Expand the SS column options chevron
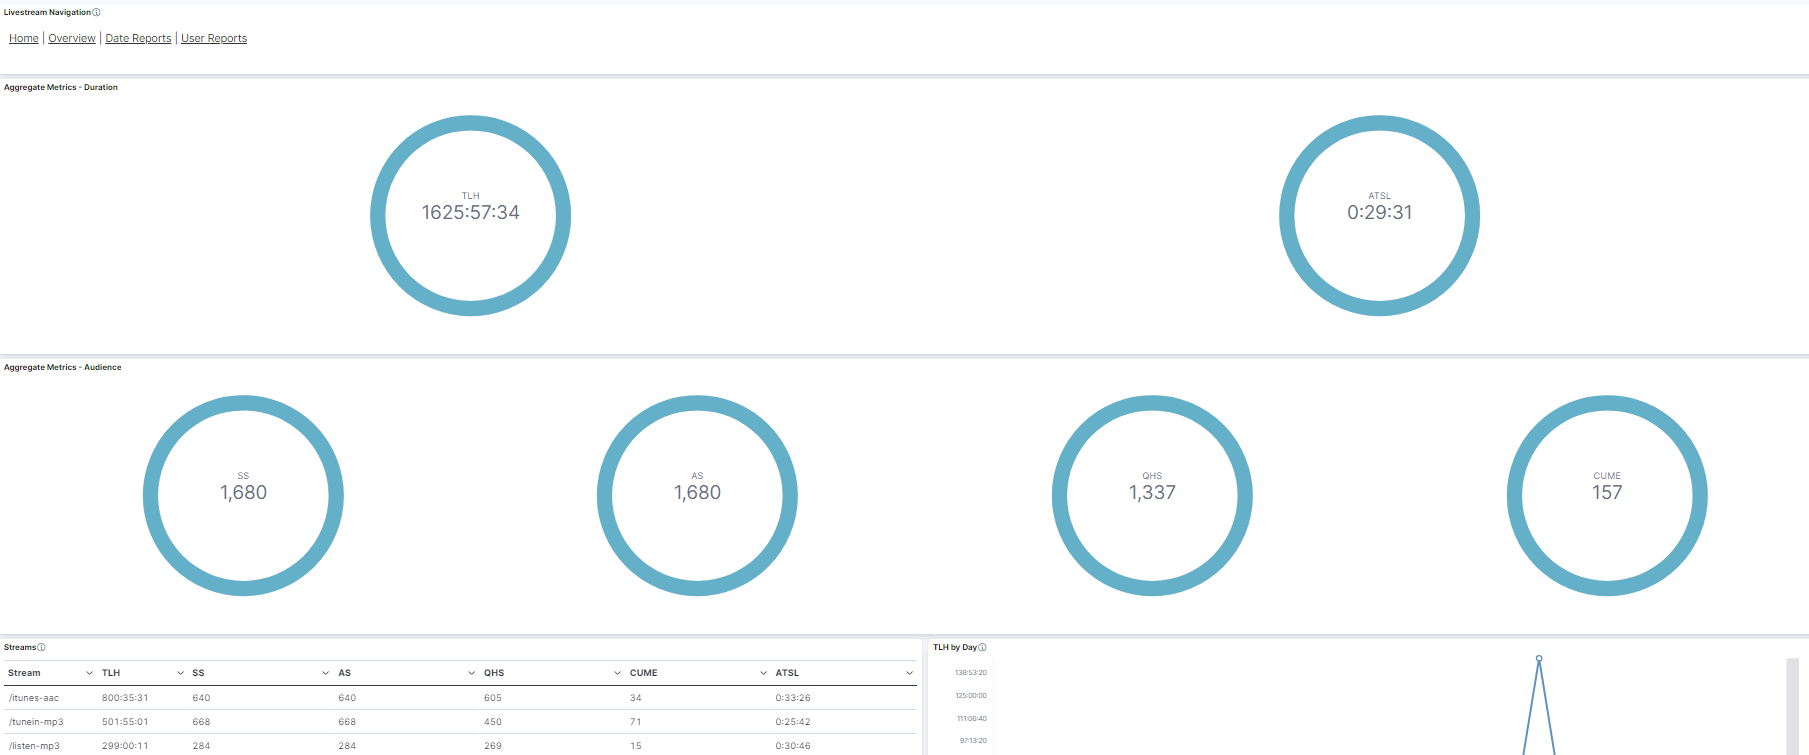Screen dimensions: 1809x755 [x=325, y=673]
